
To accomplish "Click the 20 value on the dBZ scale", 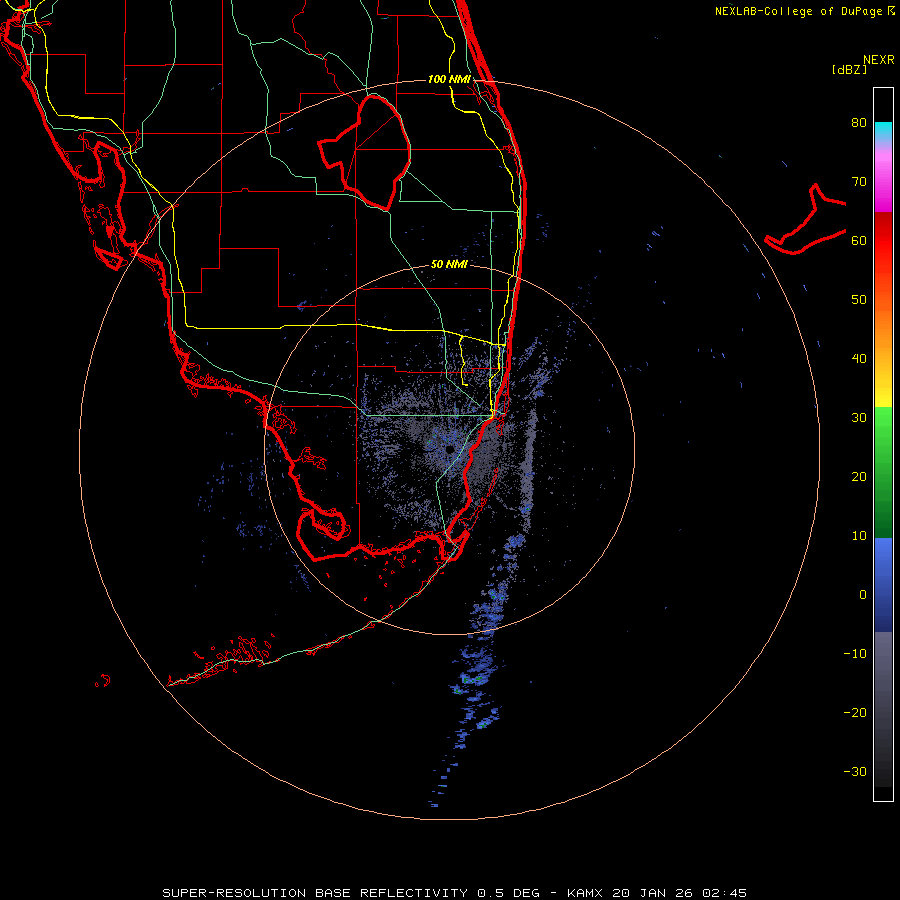I will point(859,477).
